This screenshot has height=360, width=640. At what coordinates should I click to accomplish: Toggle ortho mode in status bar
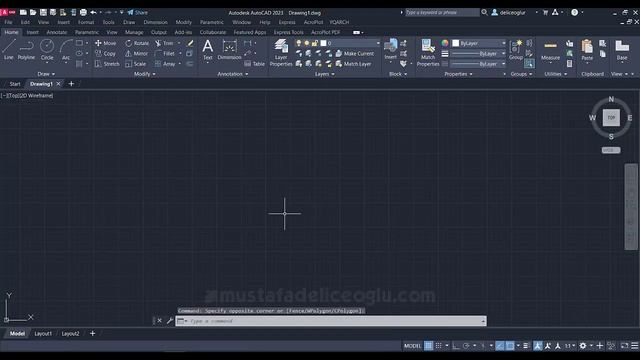point(456,346)
